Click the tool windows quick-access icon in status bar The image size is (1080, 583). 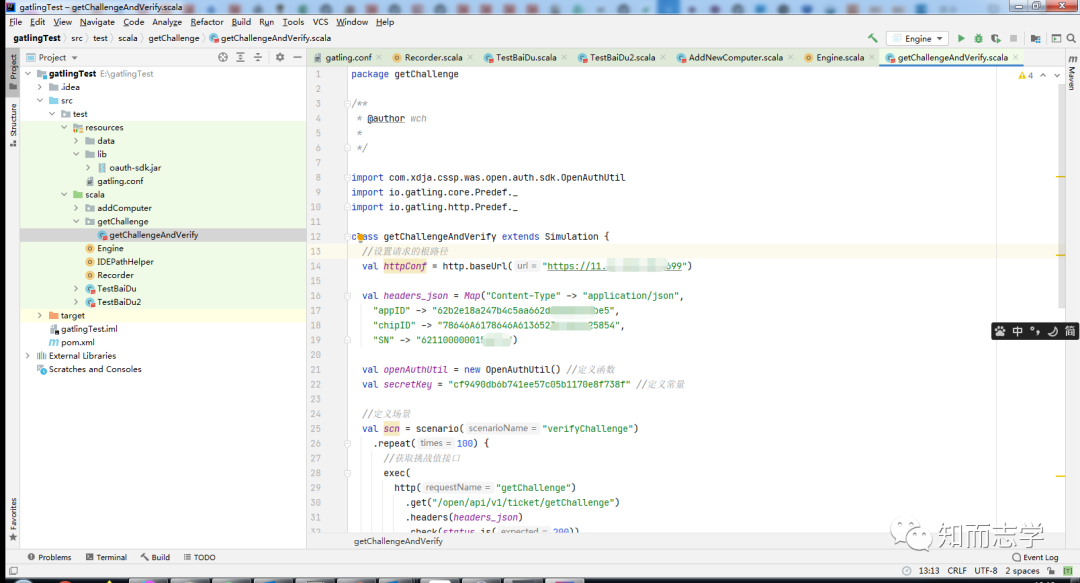pos(13,571)
